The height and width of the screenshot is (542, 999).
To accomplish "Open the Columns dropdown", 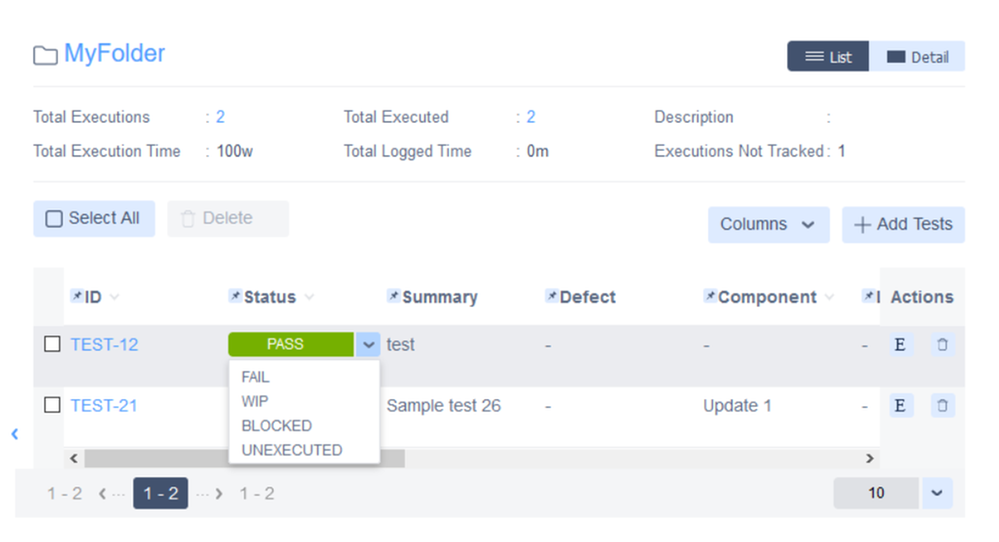I will [x=768, y=224].
